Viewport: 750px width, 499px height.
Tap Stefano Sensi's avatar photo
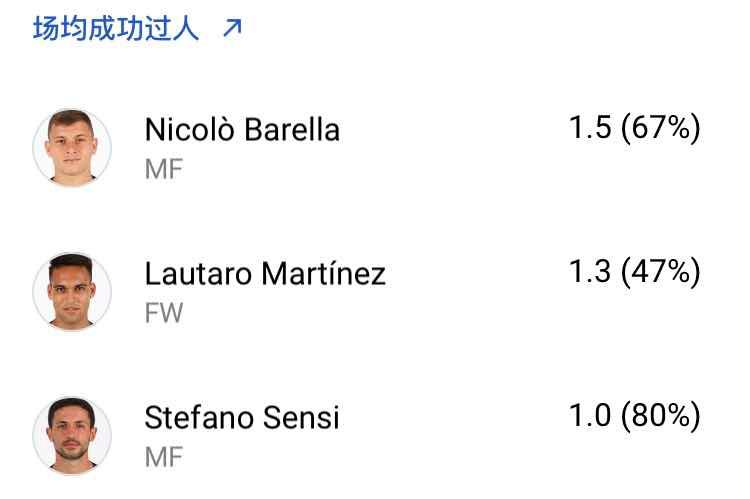[x=72, y=435]
